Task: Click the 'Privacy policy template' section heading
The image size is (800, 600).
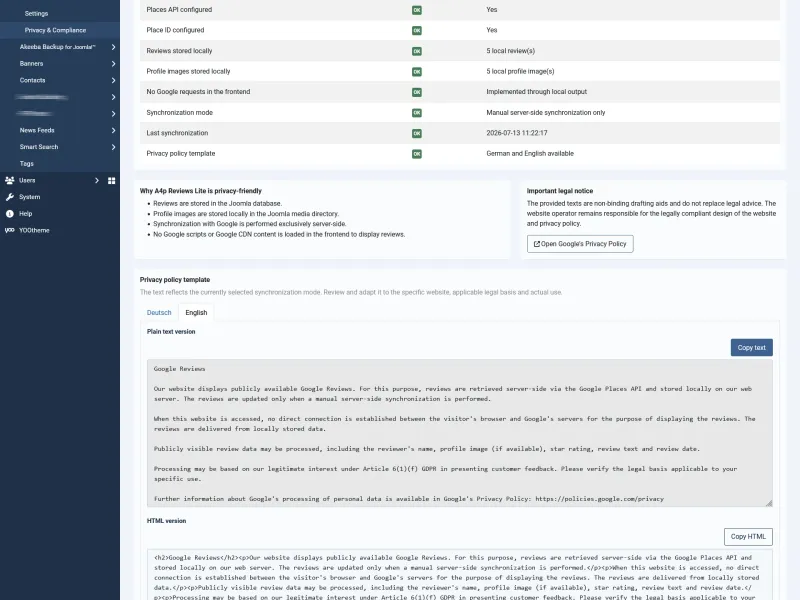Action: pos(175,280)
